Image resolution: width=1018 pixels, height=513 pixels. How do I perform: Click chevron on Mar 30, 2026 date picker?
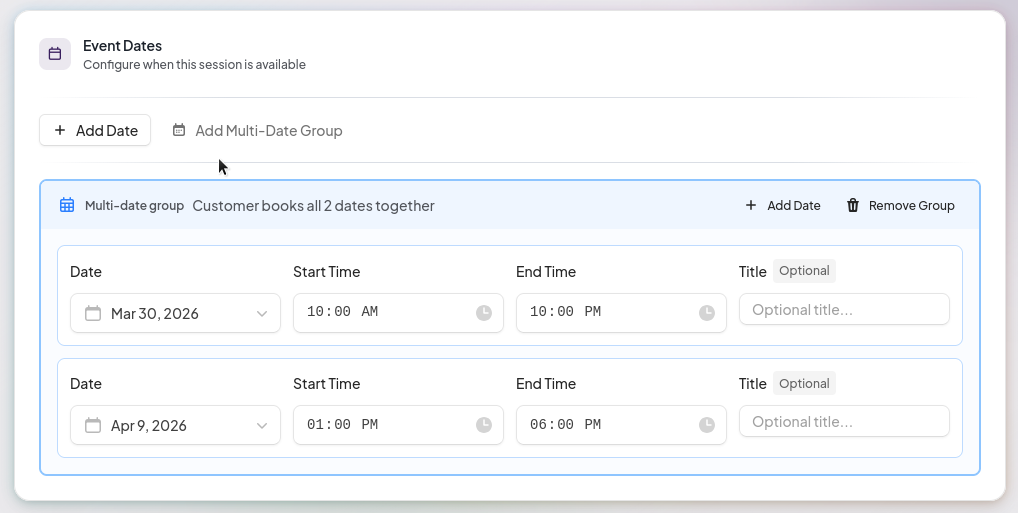(x=262, y=314)
